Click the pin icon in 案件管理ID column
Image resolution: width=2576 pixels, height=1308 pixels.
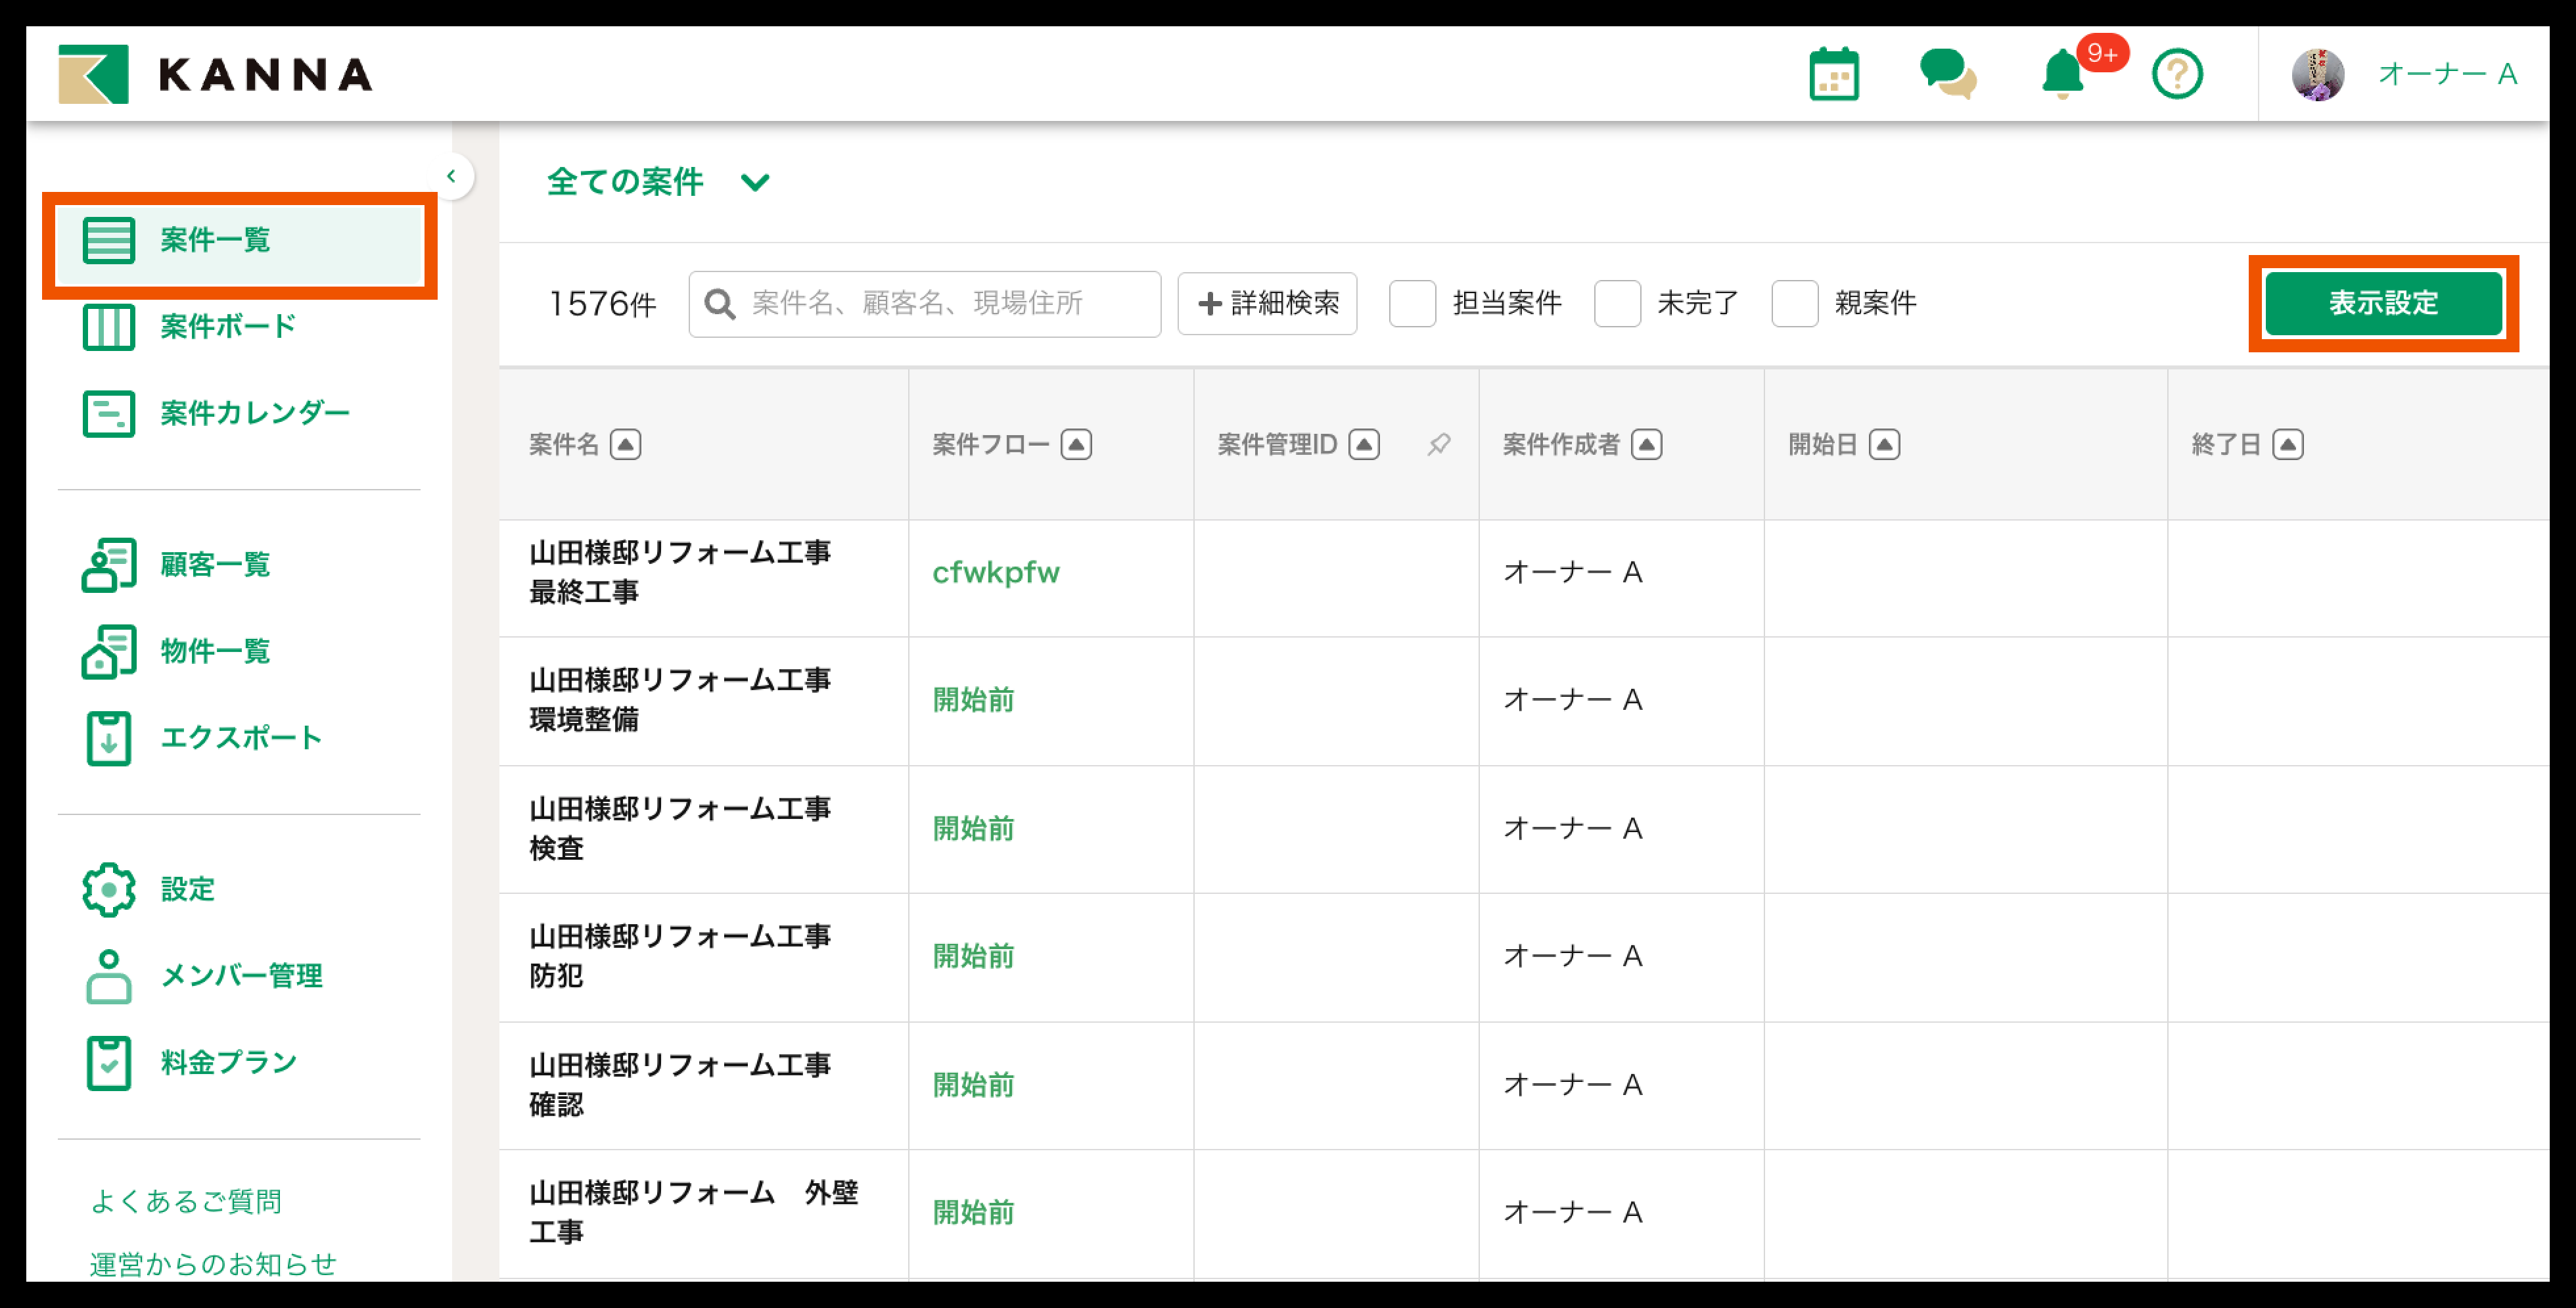pos(1438,444)
